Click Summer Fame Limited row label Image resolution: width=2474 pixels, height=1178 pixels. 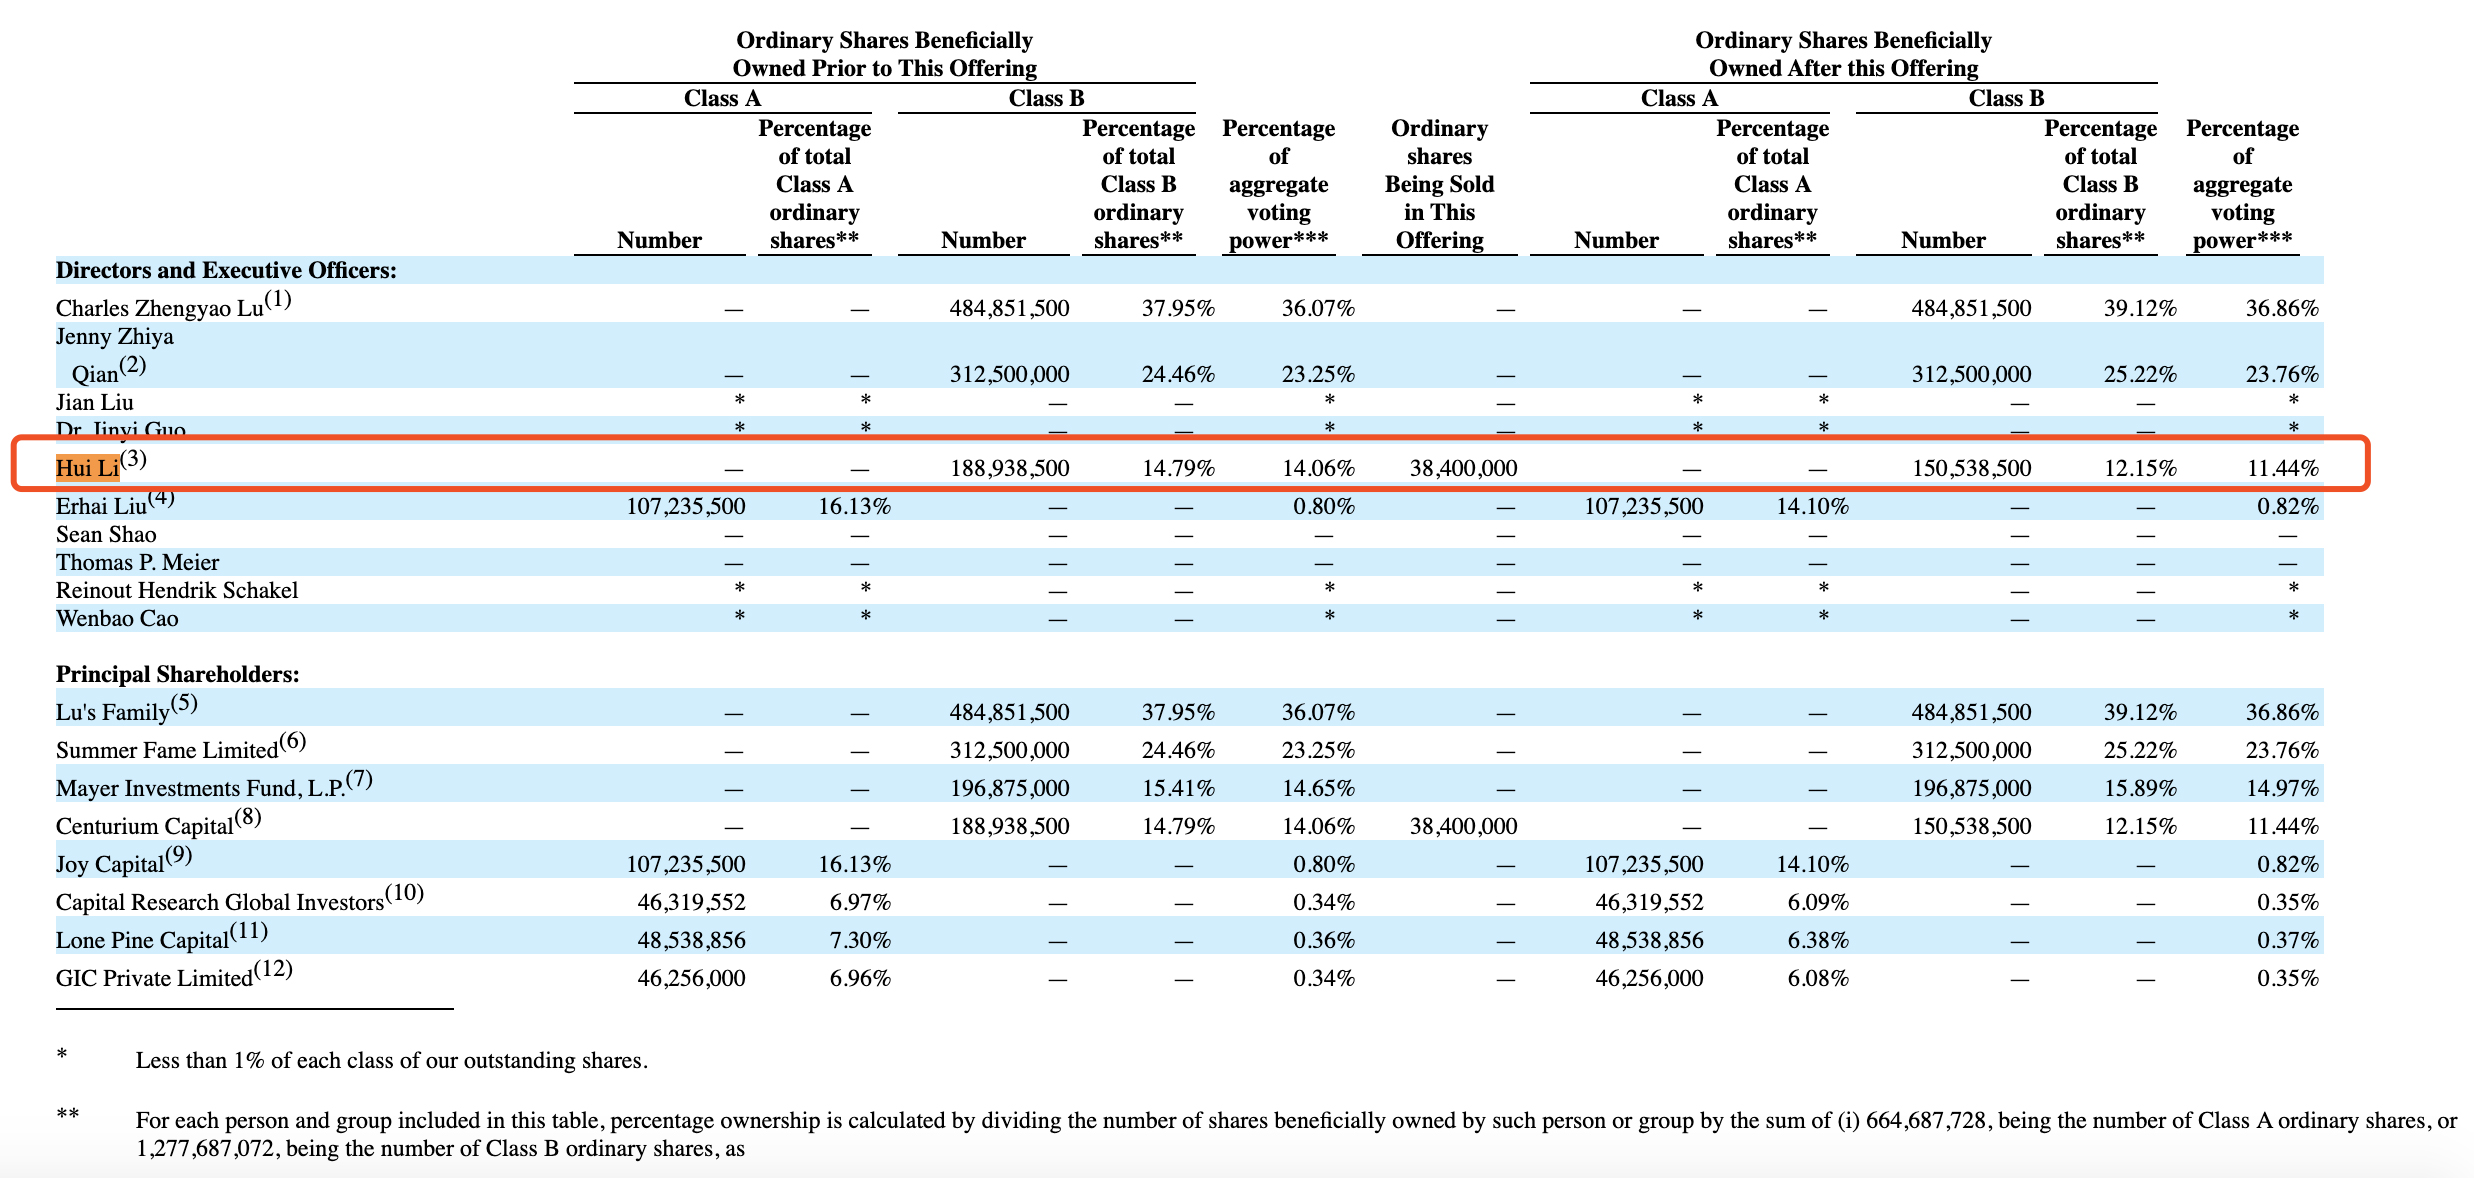167,750
